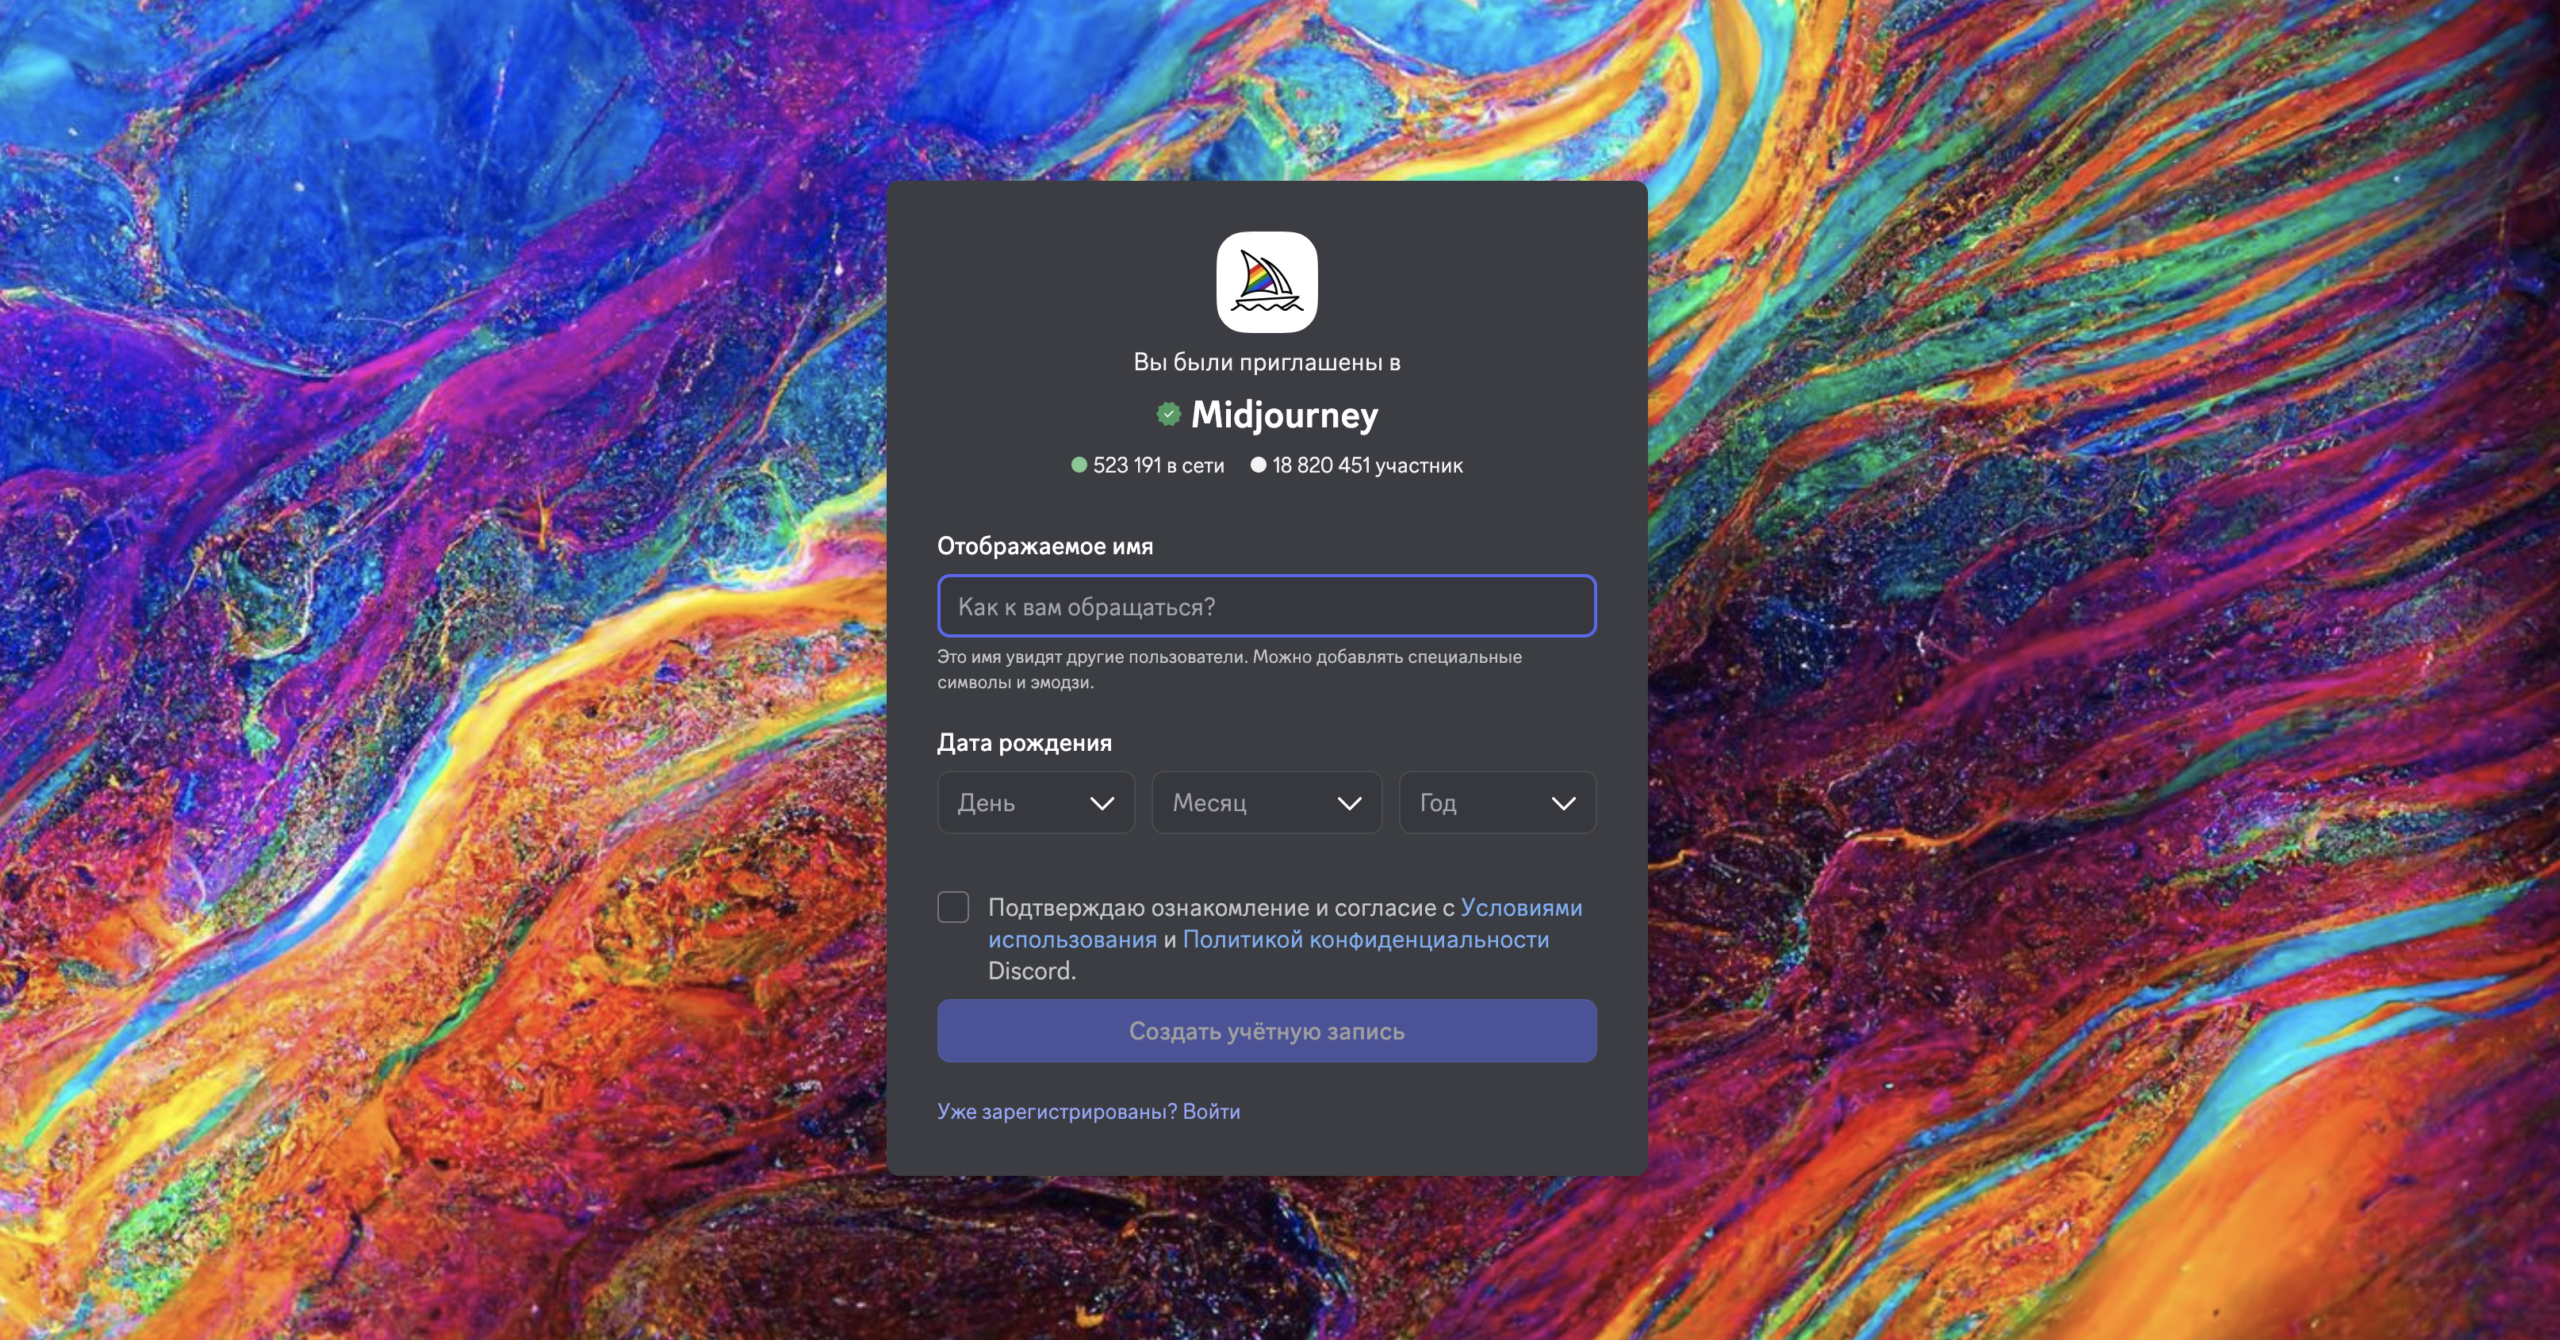Click the 18 820 451 участник counter
This screenshot has height=1340, width=2560.
[x=1367, y=465]
